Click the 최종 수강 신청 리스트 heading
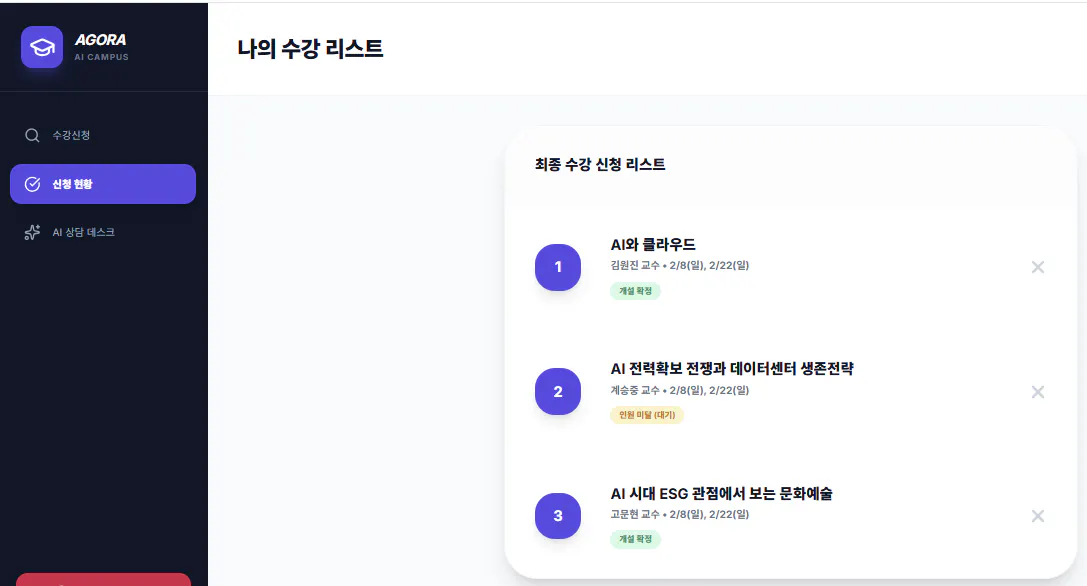The image size is (1087, 586). pyautogui.click(x=600, y=164)
